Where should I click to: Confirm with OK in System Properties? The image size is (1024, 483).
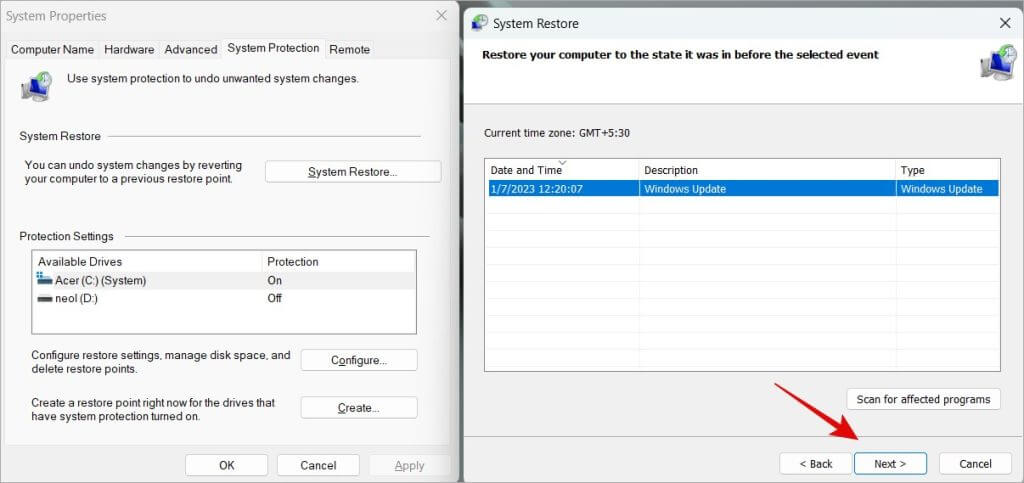(226, 465)
